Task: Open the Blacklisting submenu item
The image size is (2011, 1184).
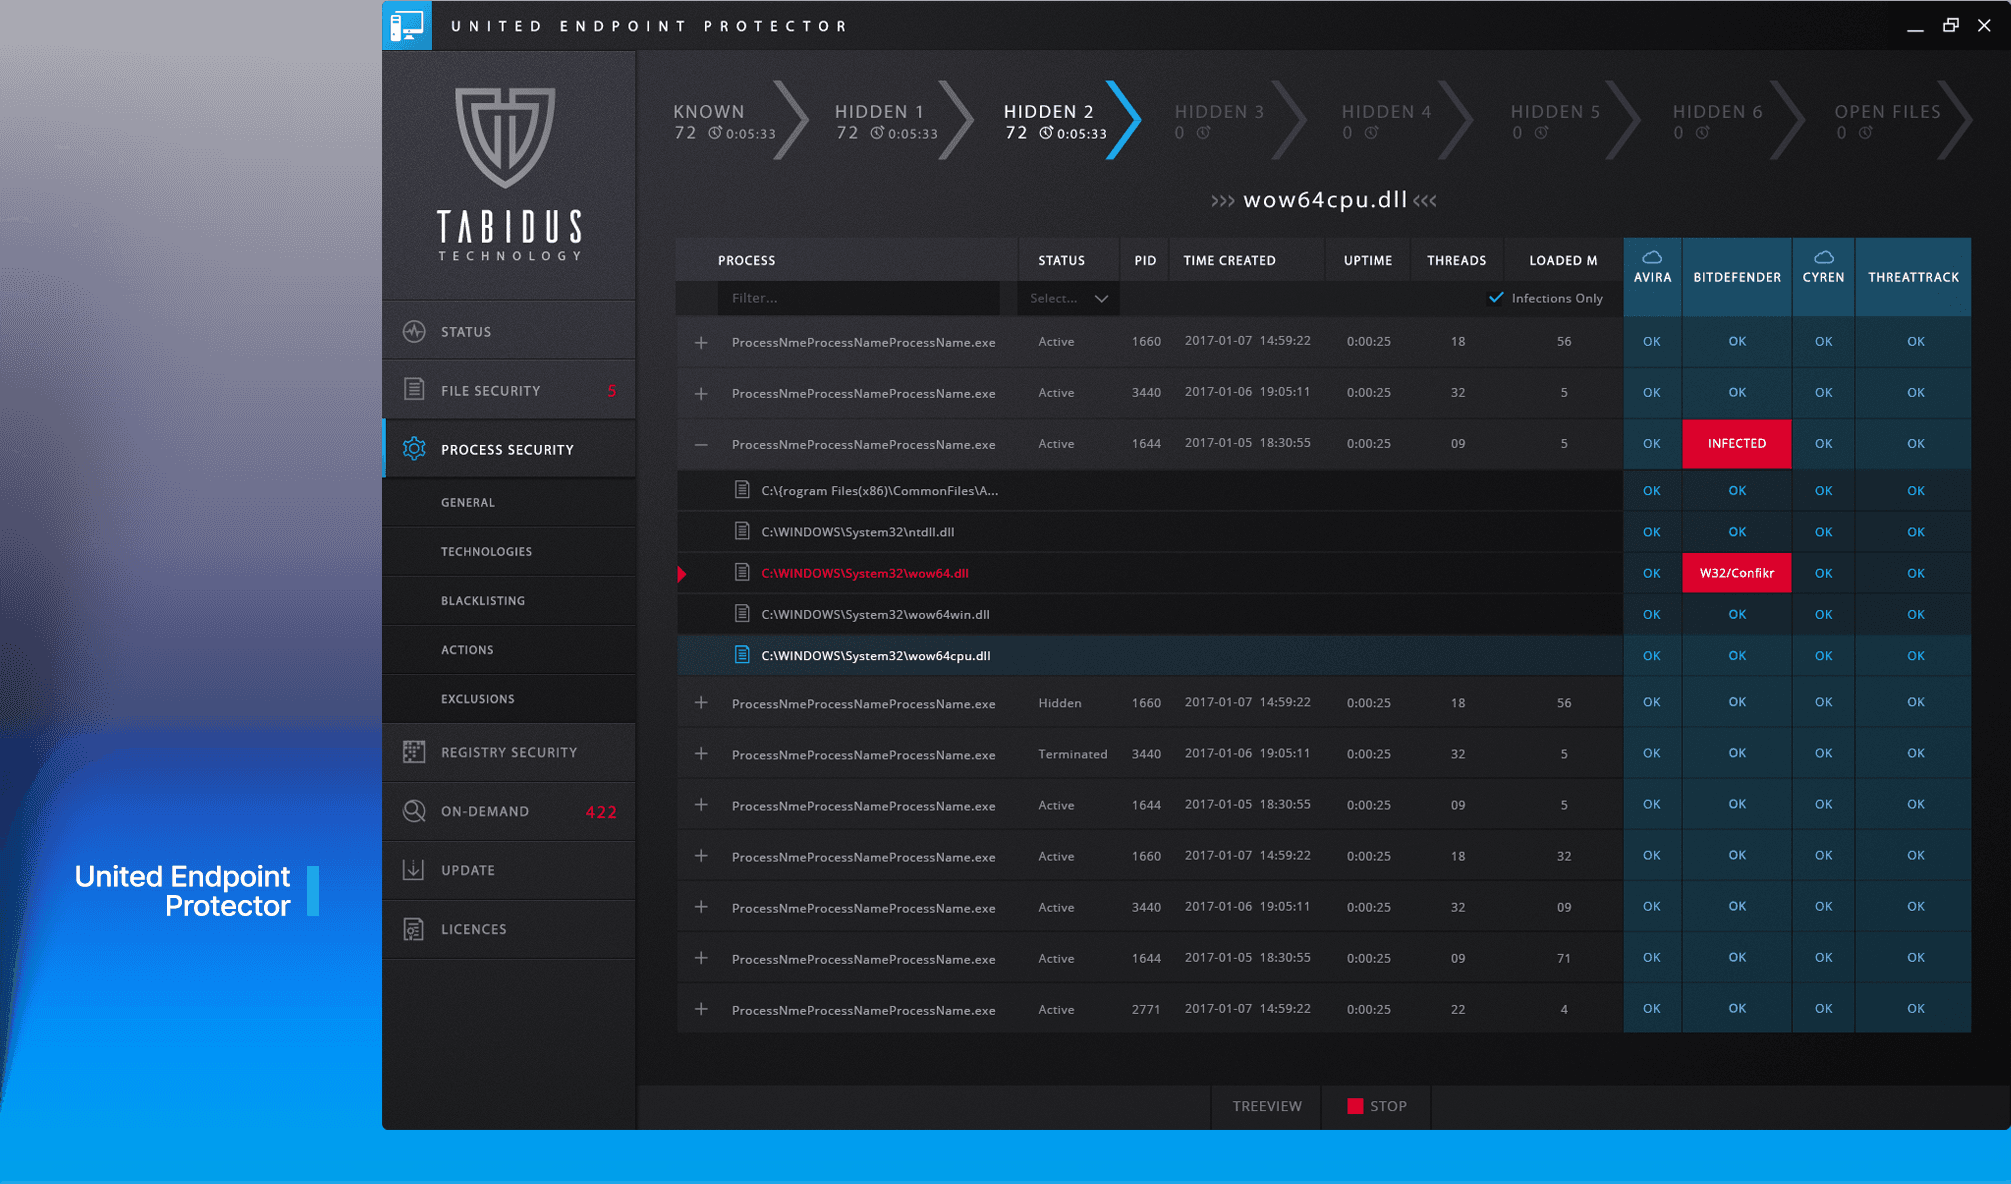Action: [483, 601]
